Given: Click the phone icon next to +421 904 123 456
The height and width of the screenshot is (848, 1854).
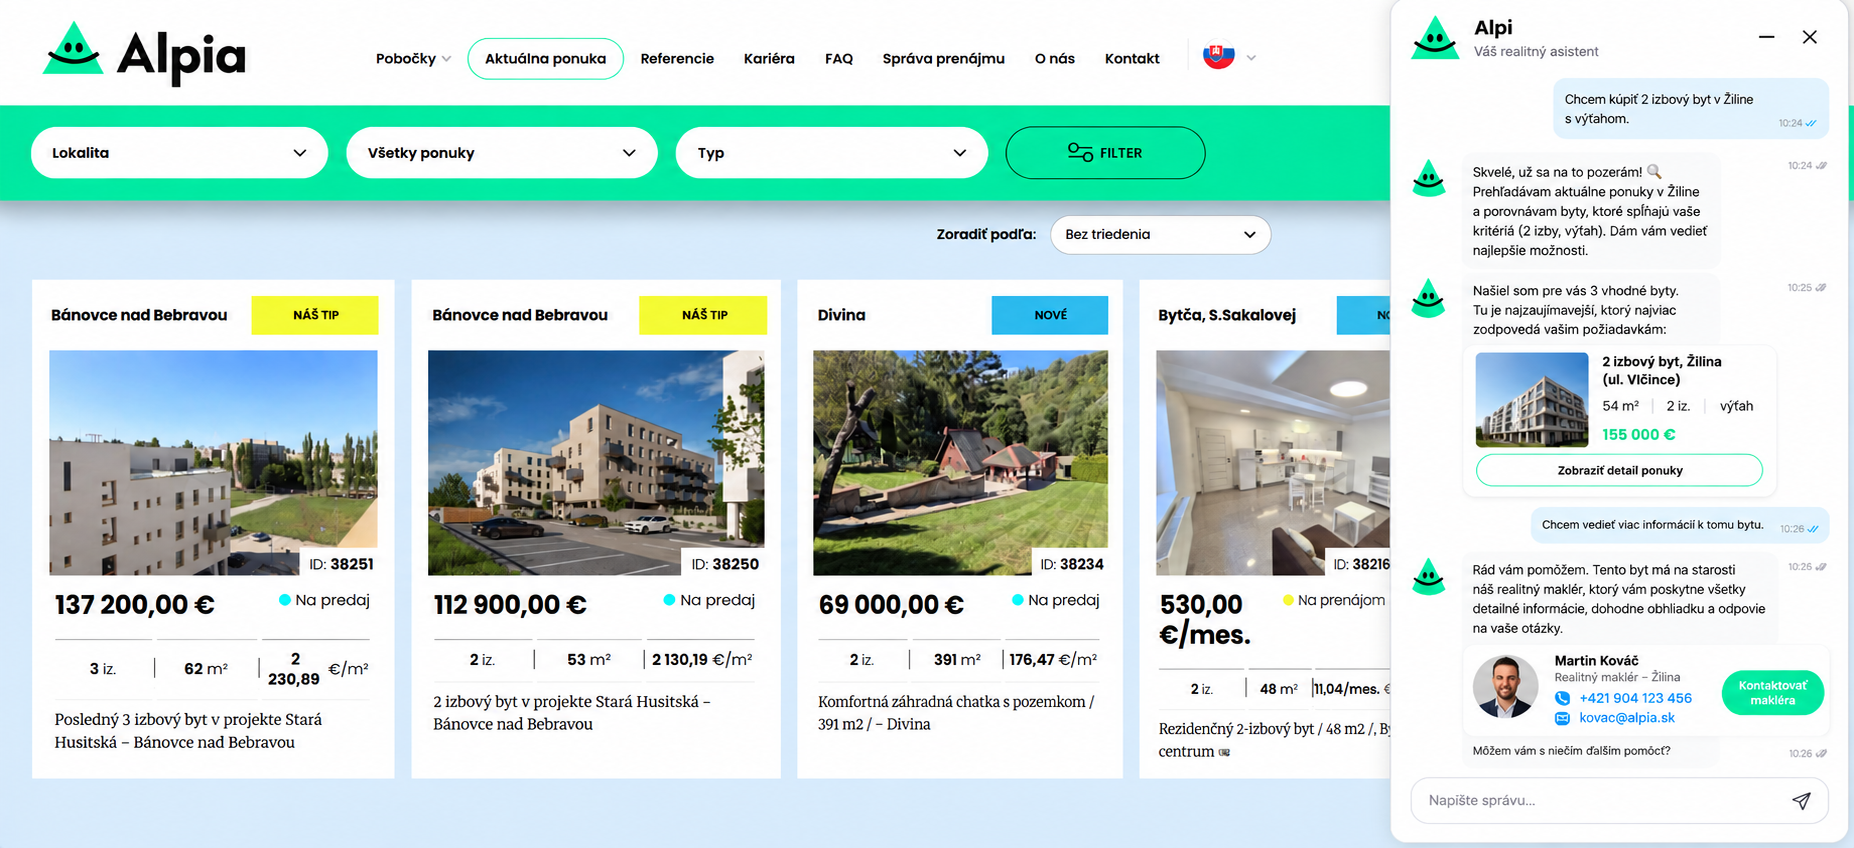Looking at the screenshot, I should pos(1562,698).
